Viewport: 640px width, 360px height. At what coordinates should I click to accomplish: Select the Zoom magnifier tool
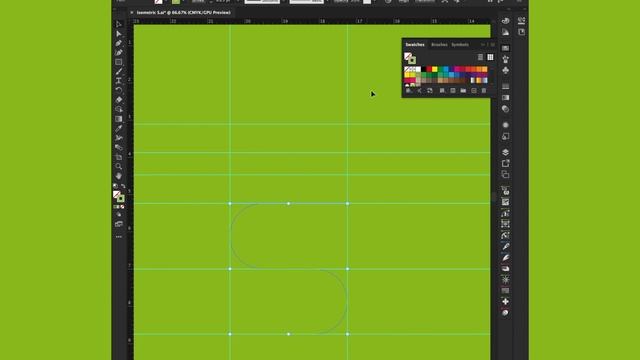coord(119,167)
